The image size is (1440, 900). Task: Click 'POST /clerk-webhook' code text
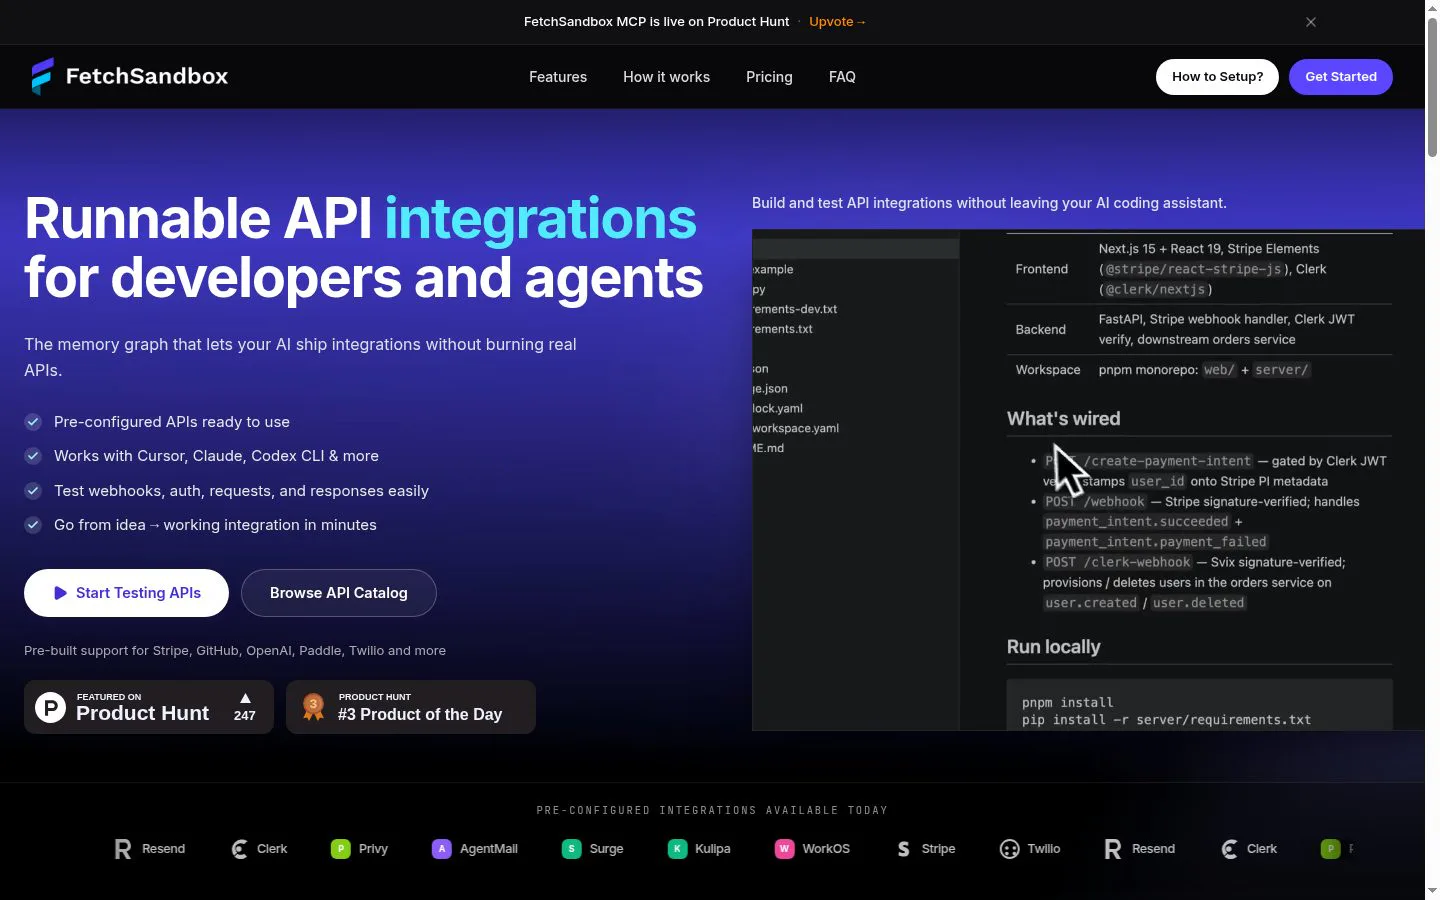click(1118, 562)
